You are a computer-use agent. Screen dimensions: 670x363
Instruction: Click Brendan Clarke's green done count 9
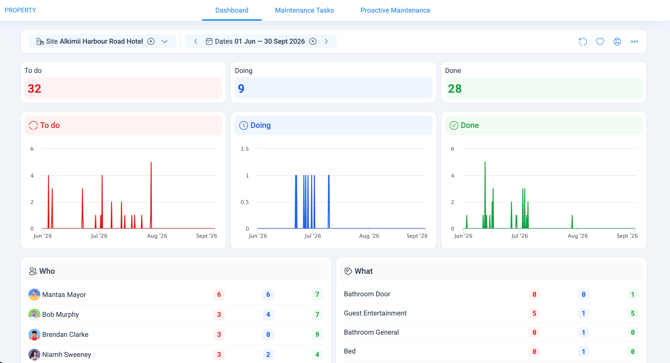(x=317, y=334)
